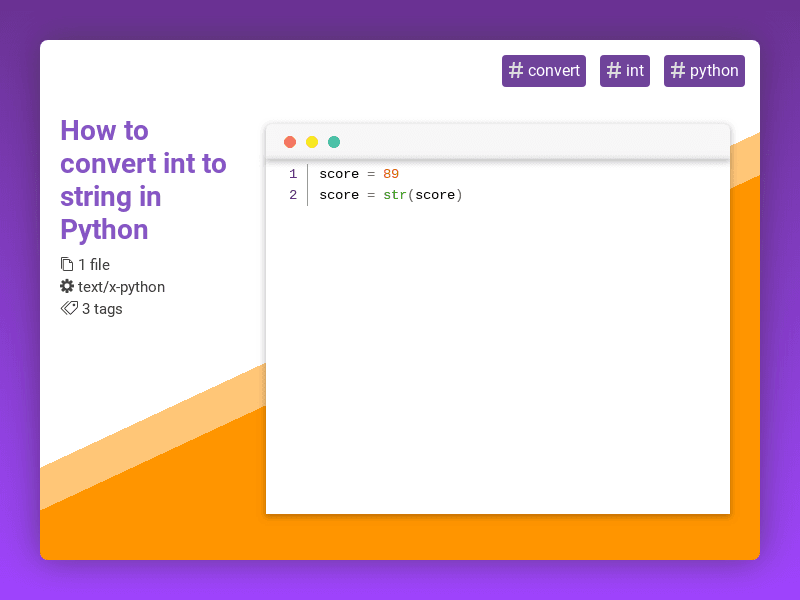Click the red traffic-light dot on the code window
The width and height of the screenshot is (800, 600).
click(x=289, y=141)
